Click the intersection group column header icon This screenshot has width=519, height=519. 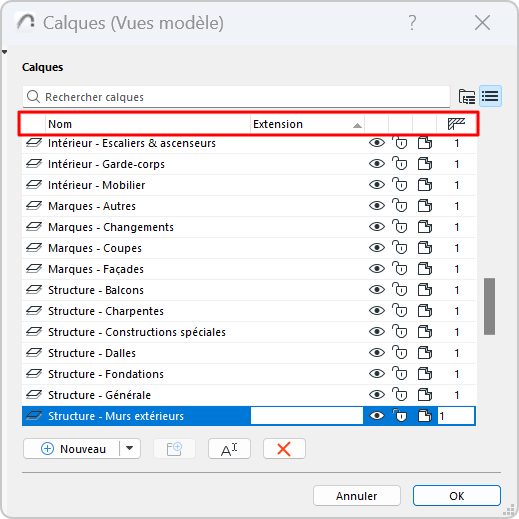[456, 124]
